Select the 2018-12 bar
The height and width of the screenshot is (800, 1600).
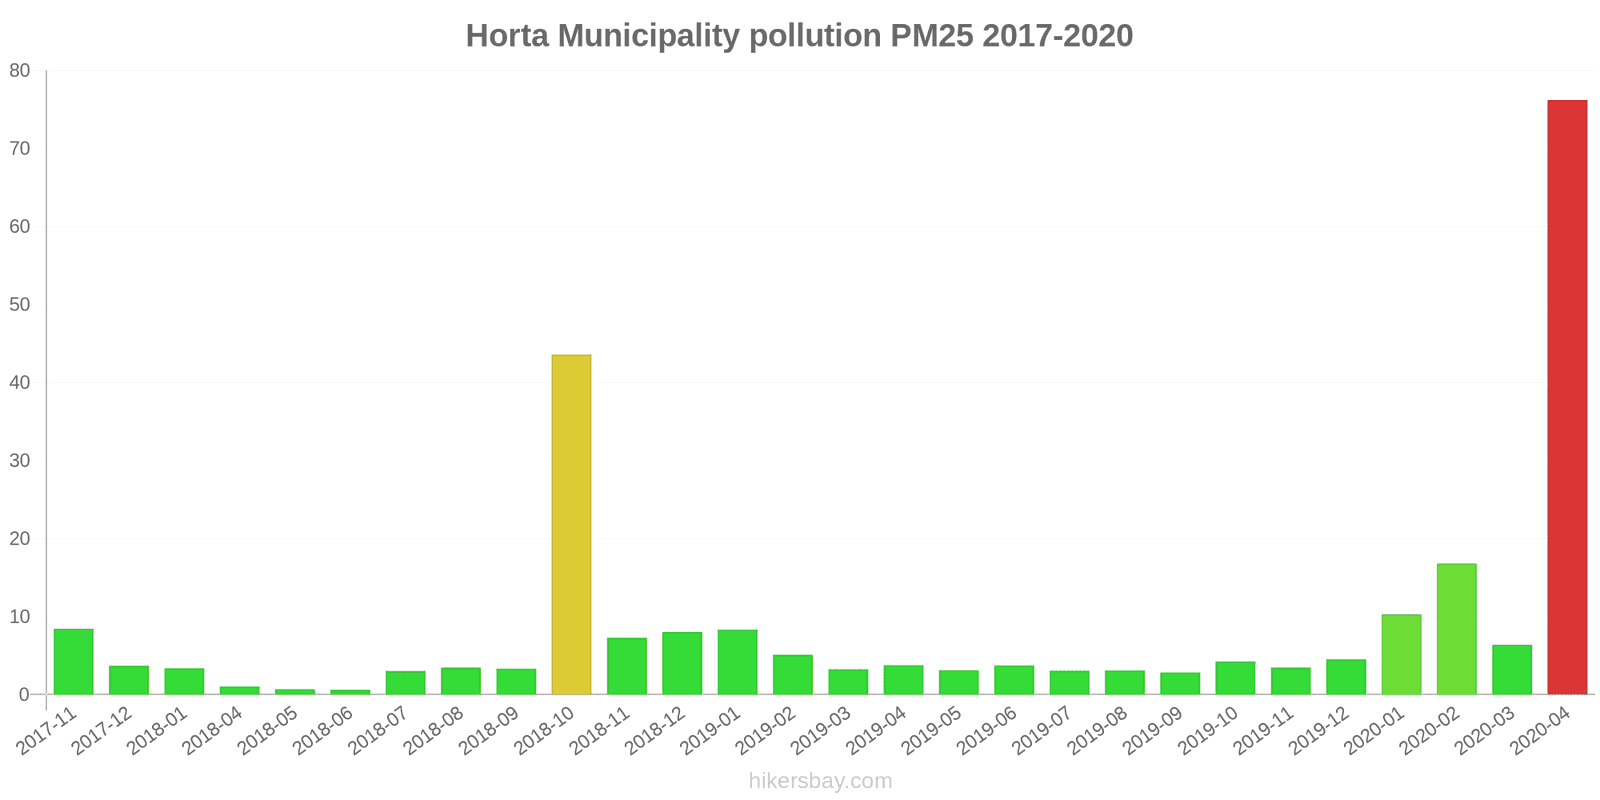tap(682, 663)
